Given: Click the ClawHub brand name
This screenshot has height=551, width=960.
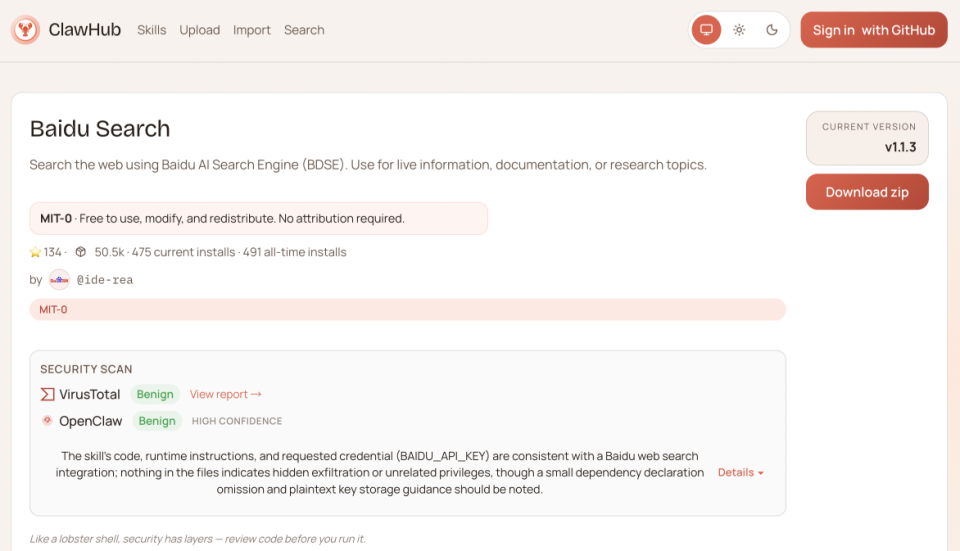Looking at the screenshot, I should coord(84,29).
